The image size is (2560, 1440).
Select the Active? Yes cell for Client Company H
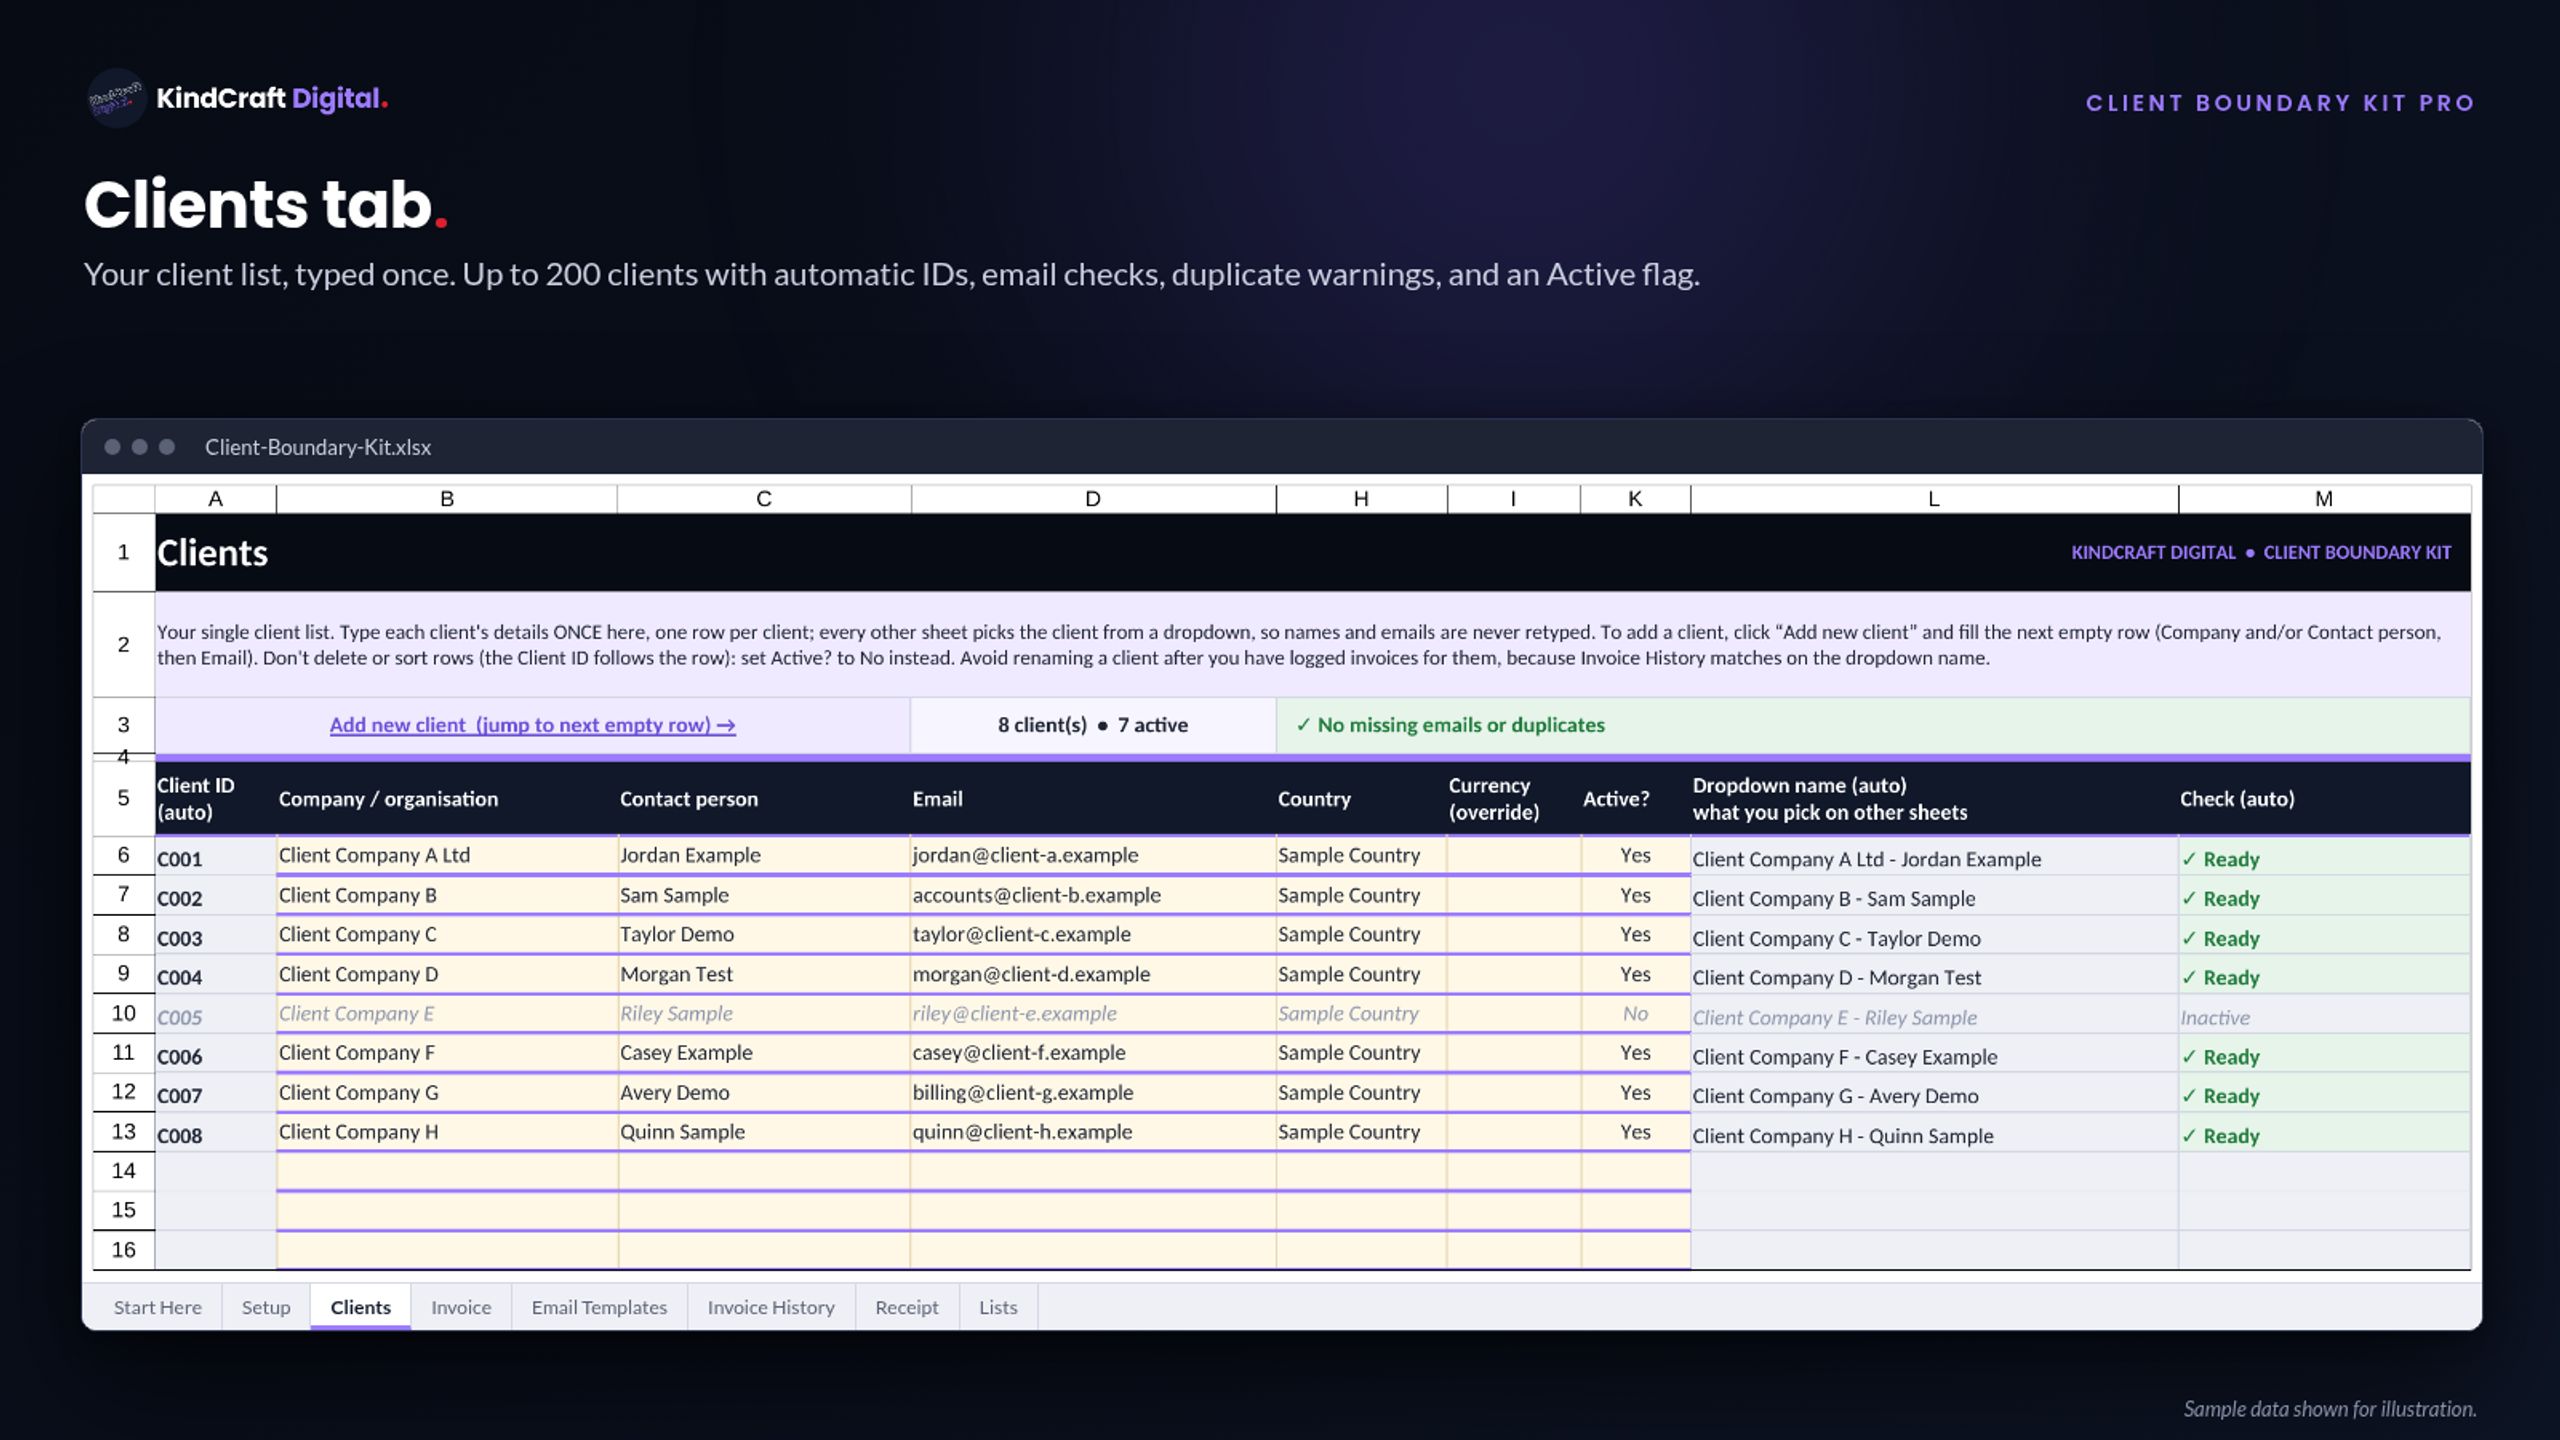1635,1132
